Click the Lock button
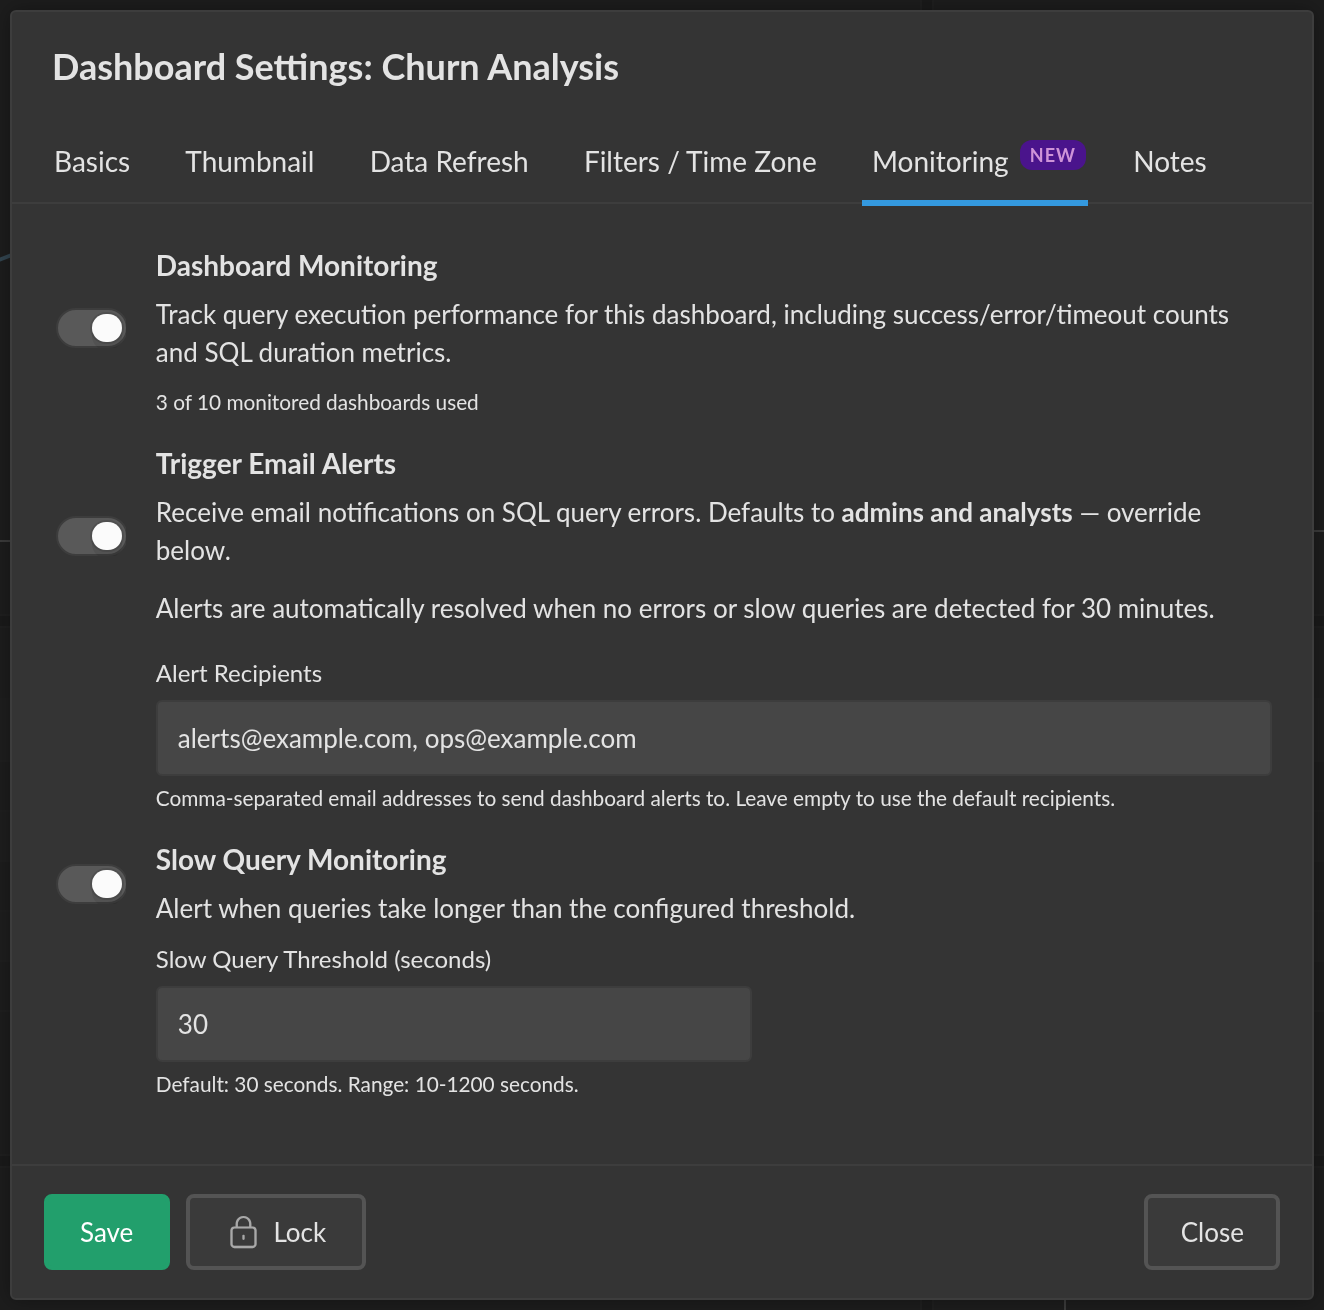This screenshot has height=1310, width=1324. click(276, 1232)
